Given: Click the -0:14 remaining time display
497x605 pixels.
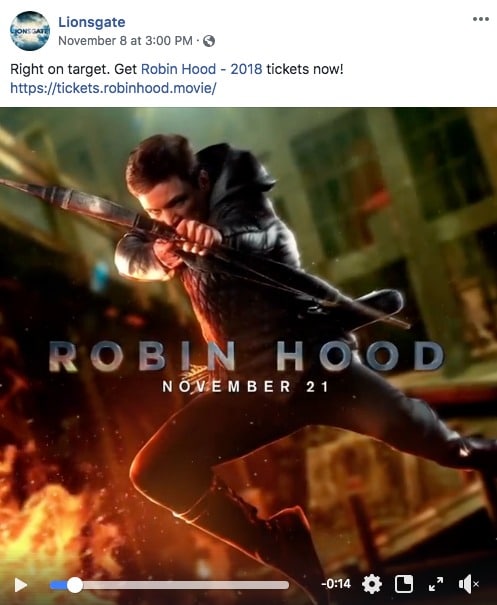Looking at the screenshot, I should (x=336, y=584).
